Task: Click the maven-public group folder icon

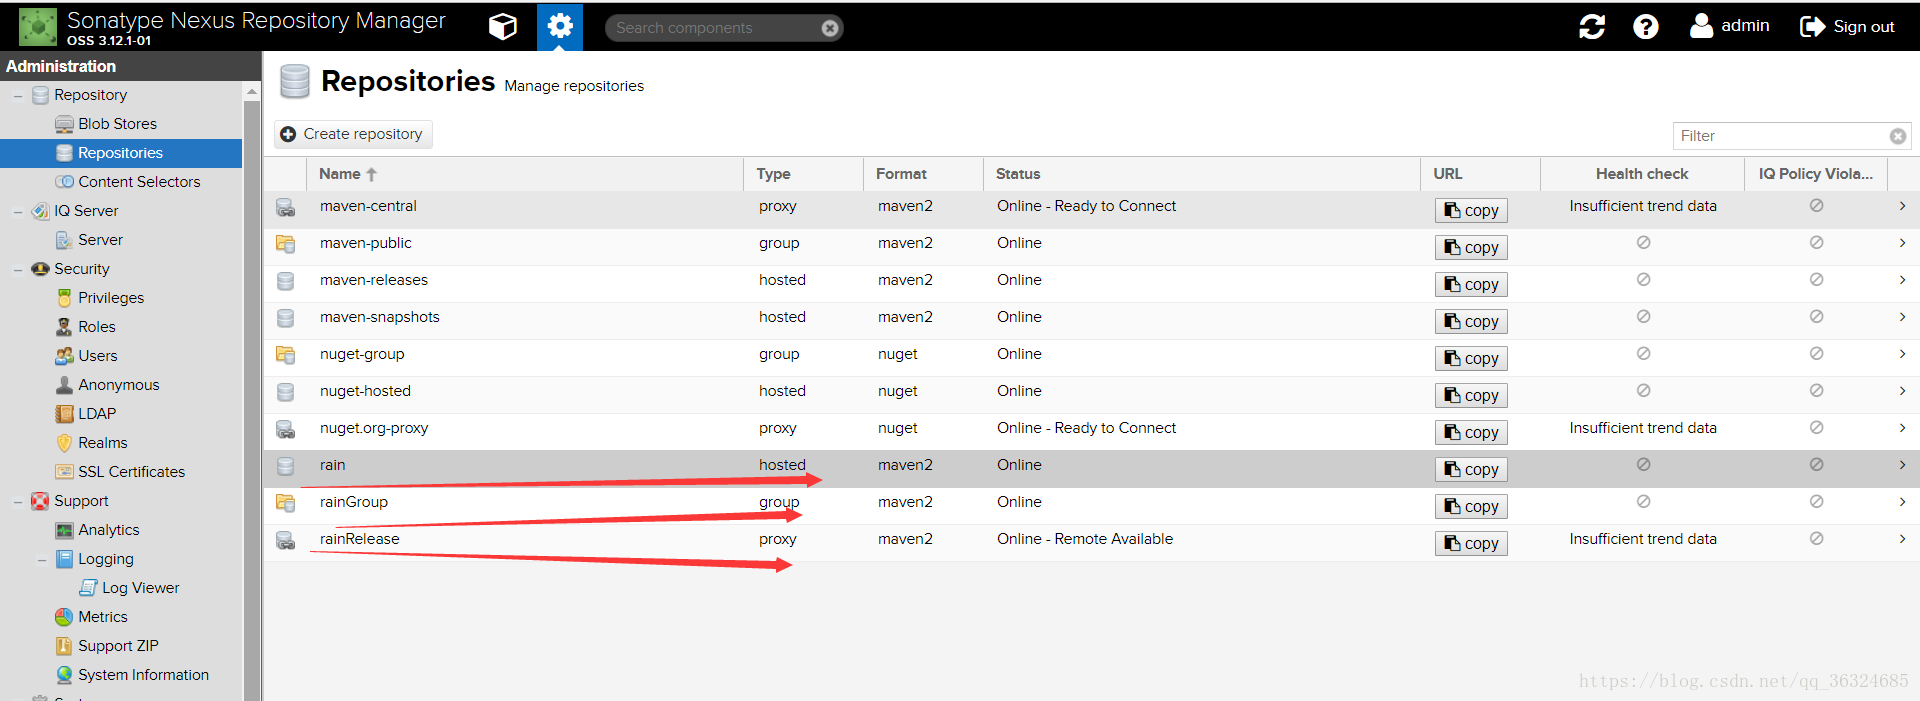Action: coord(285,244)
